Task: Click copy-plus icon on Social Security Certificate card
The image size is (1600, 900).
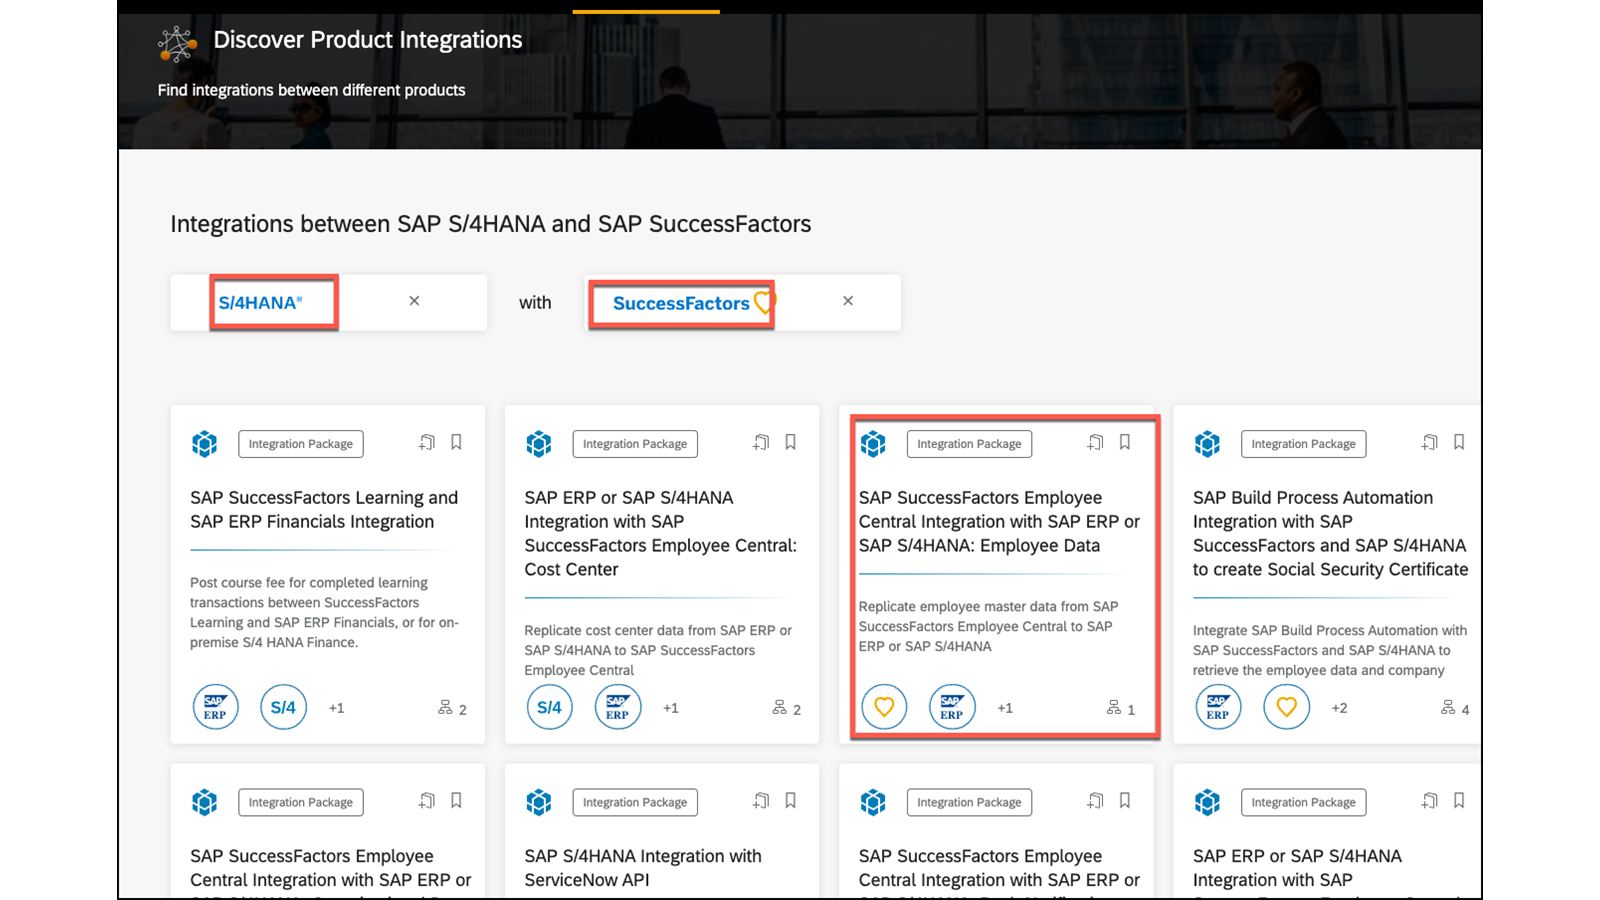Action: [1429, 442]
